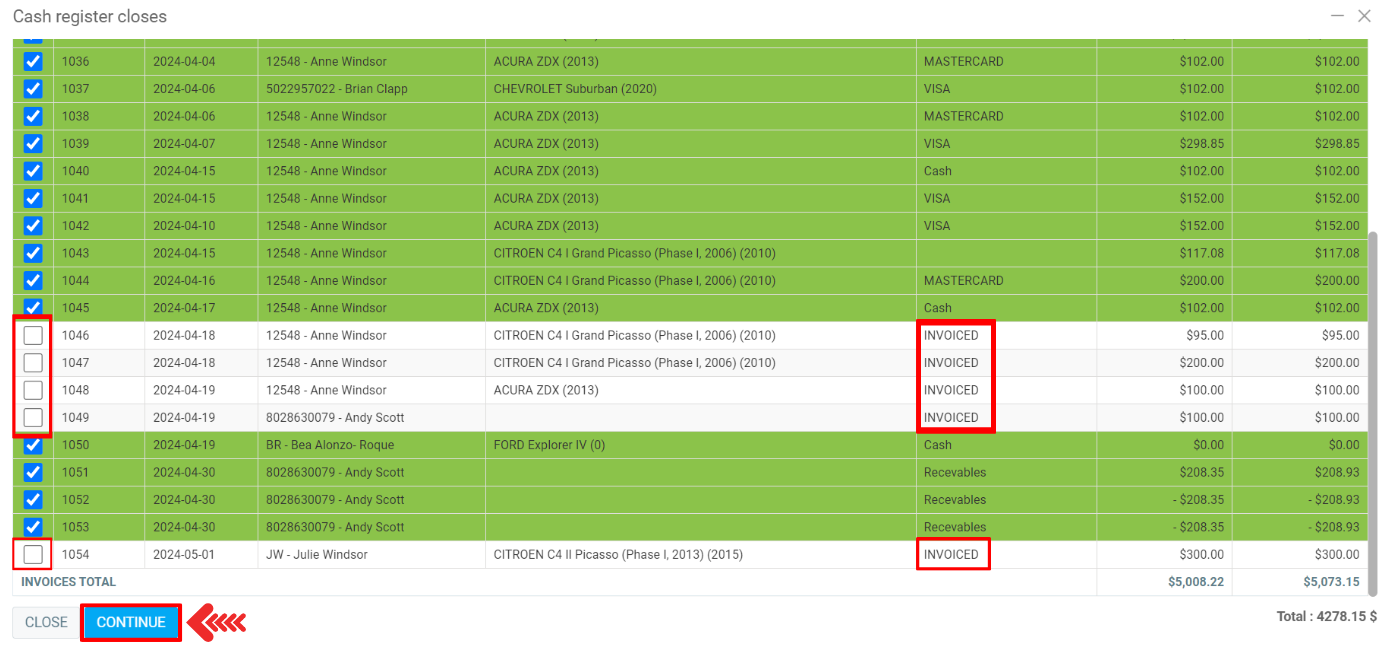Click the INVOICED status on row 1054
1382x649 pixels.
tap(951, 554)
